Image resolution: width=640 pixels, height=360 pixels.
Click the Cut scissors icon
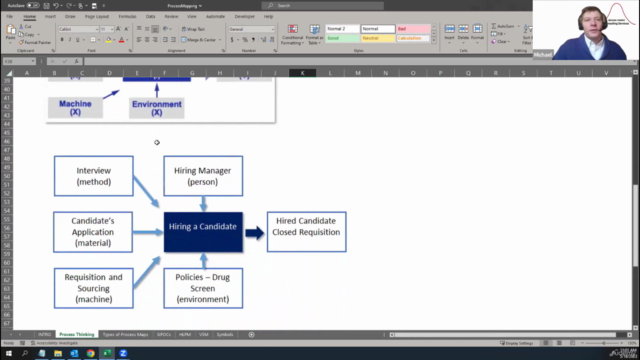(21, 27)
